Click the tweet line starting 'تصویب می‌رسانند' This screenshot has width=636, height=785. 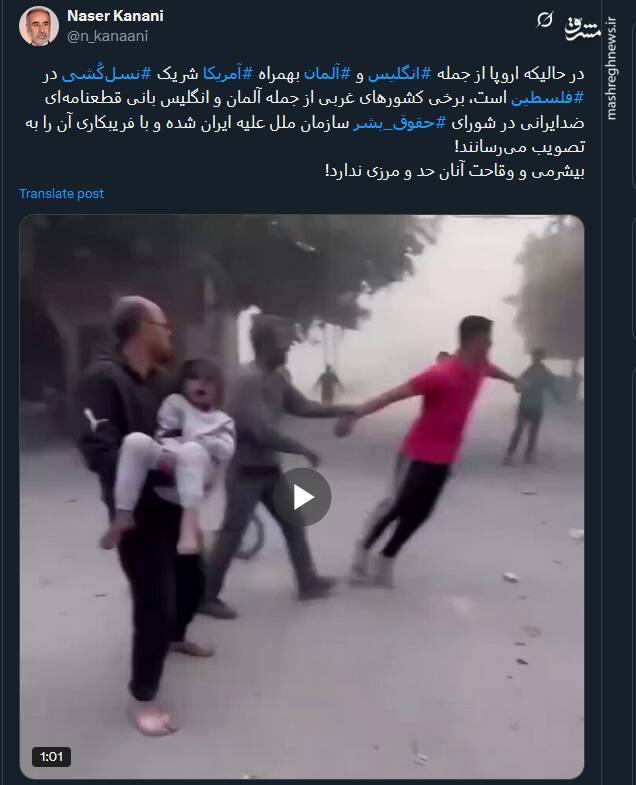pyautogui.click(x=519, y=147)
